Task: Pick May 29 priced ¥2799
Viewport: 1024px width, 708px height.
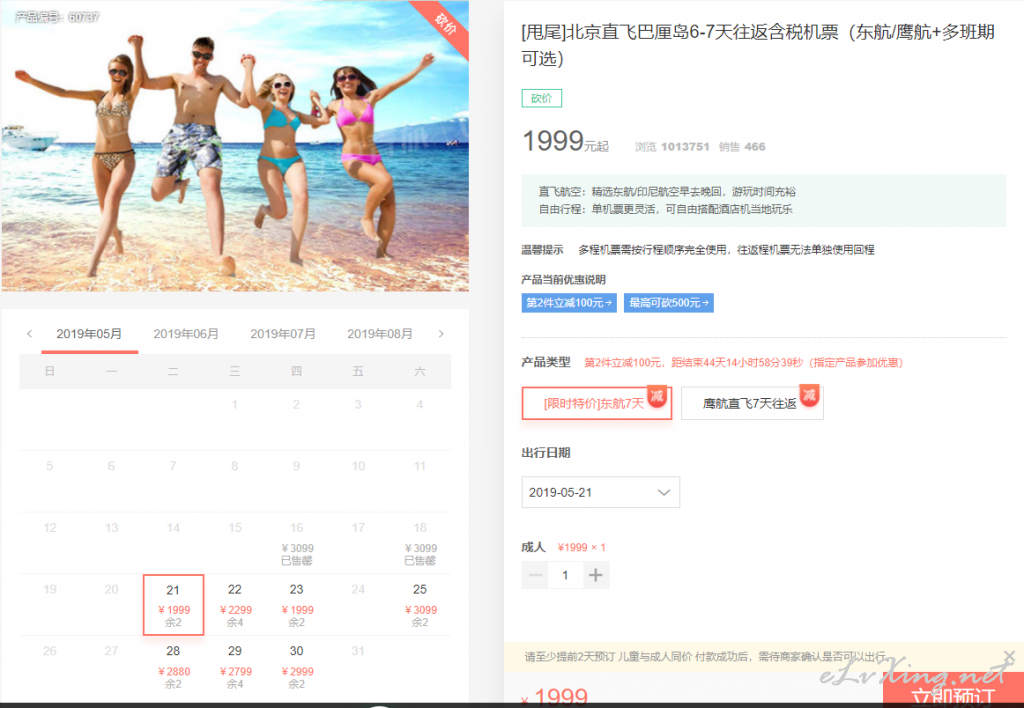Action: (235, 666)
